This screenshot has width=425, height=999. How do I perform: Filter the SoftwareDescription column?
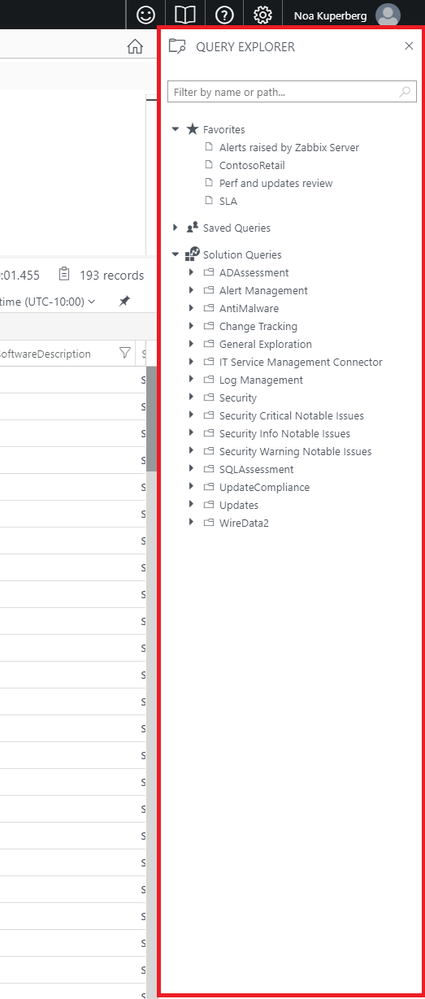(x=125, y=353)
